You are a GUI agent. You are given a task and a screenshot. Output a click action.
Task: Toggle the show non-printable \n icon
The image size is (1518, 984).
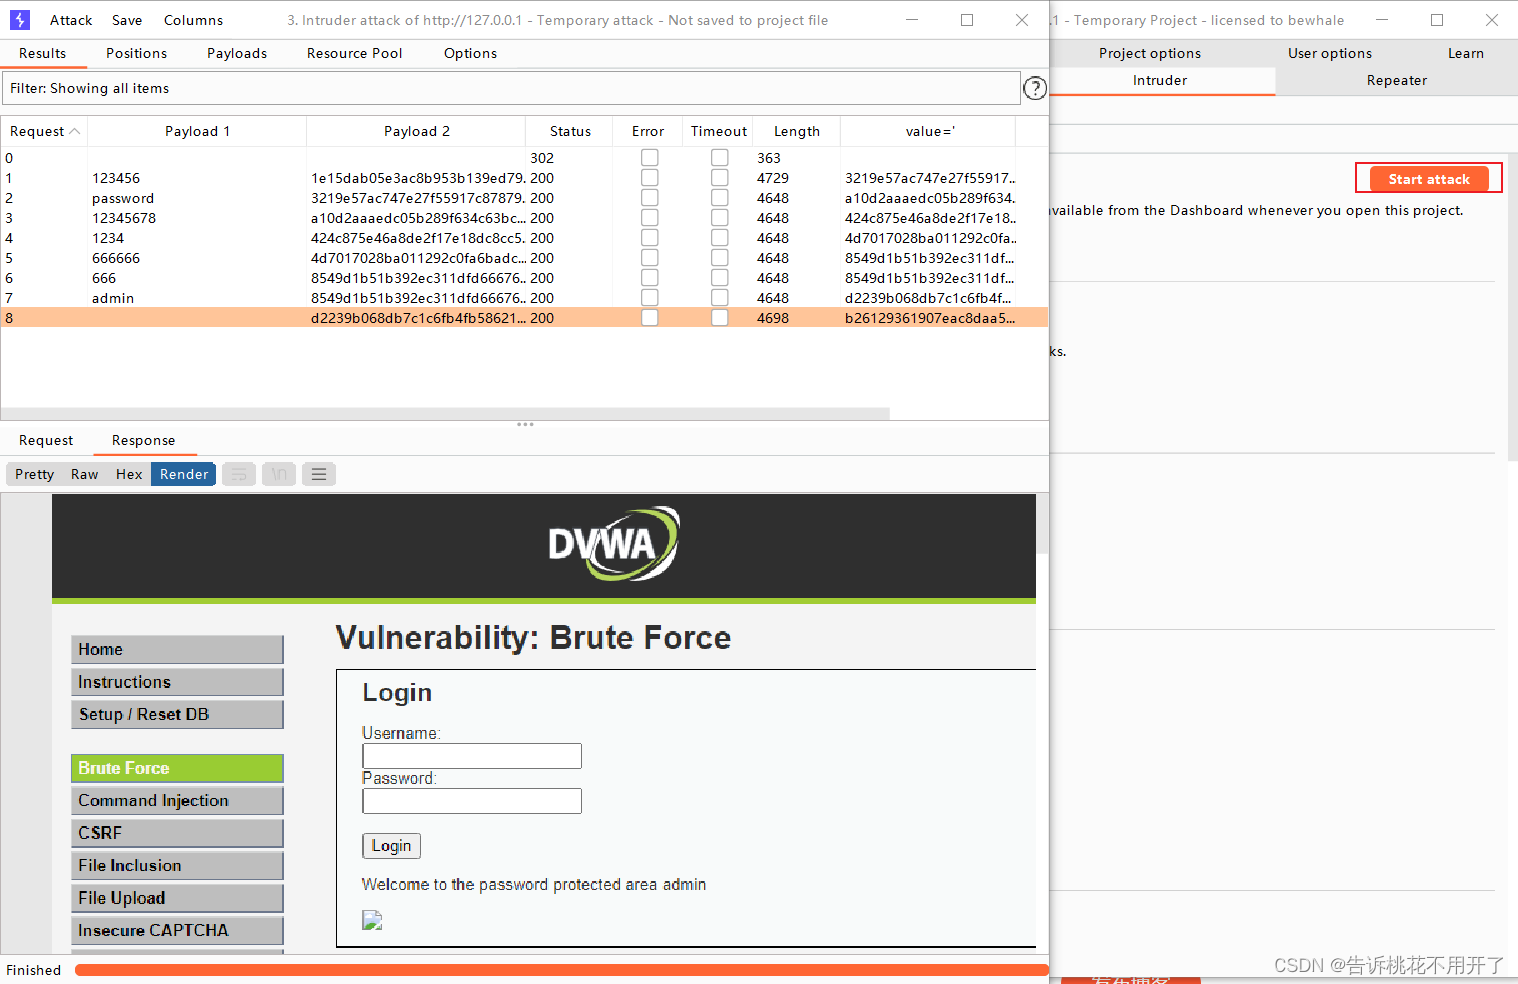[x=279, y=474]
